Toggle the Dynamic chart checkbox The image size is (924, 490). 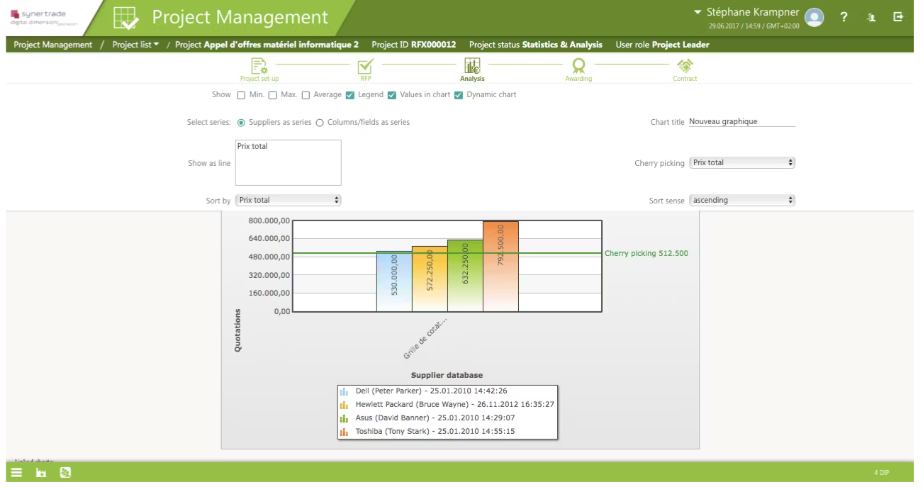click(x=458, y=95)
